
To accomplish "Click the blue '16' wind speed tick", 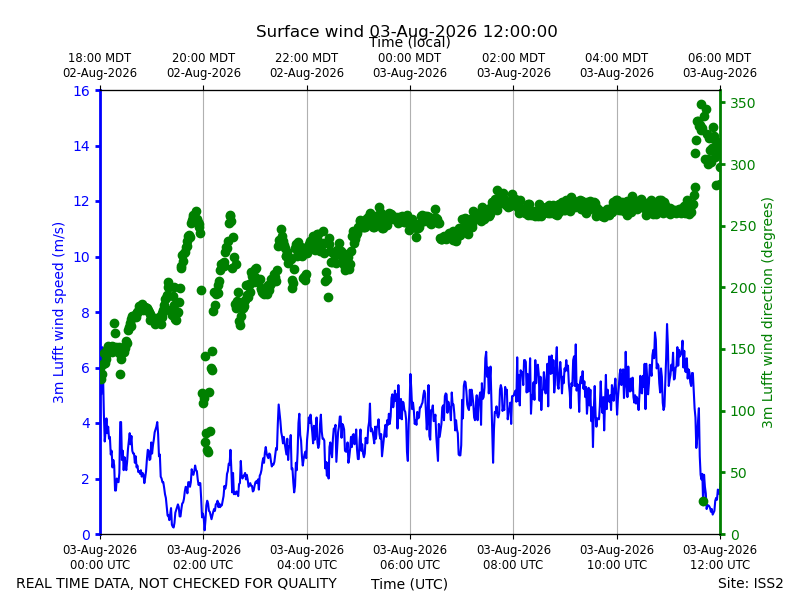I will click(x=81, y=91).
